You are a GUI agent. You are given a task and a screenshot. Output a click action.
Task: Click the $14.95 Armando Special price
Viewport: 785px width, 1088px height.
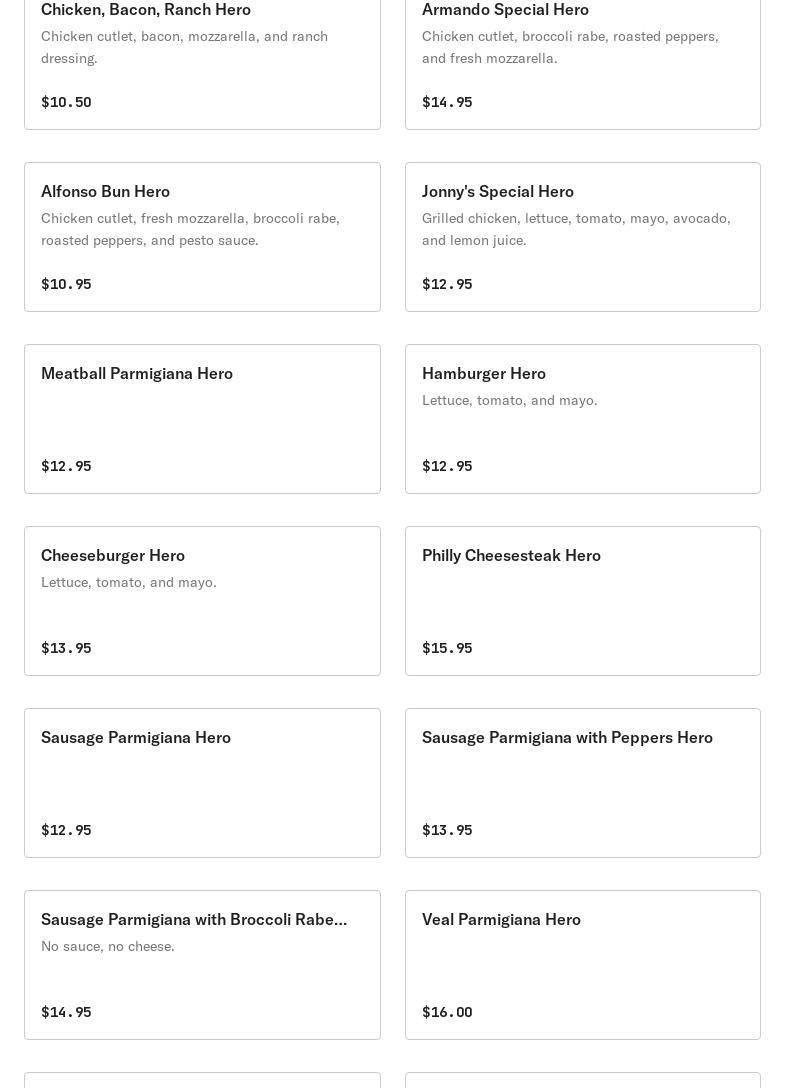point(447,102)
